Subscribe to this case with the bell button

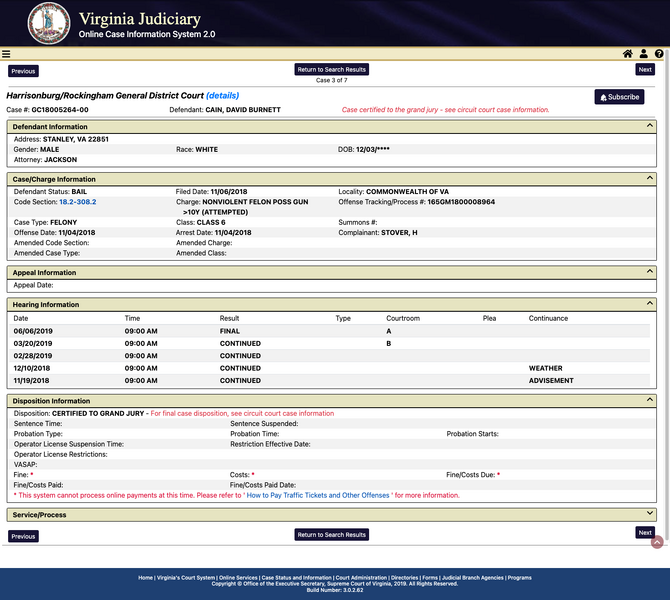[x=619, y=97]
